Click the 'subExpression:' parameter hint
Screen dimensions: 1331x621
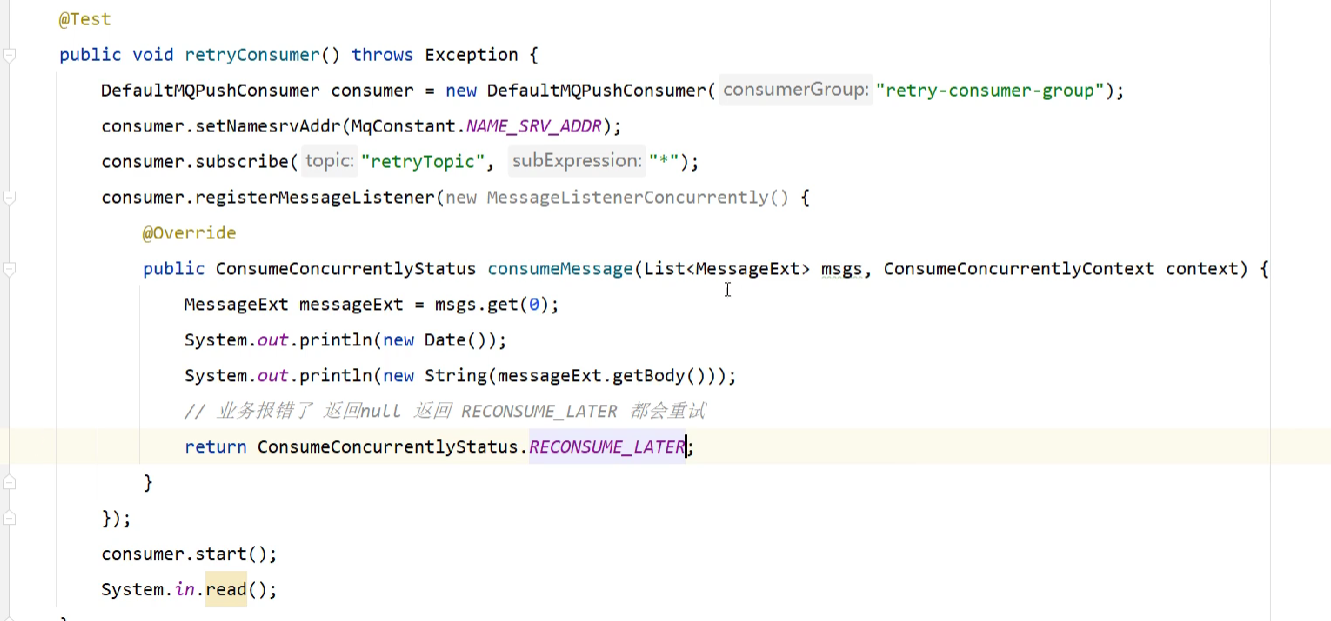tap(576, 161)
